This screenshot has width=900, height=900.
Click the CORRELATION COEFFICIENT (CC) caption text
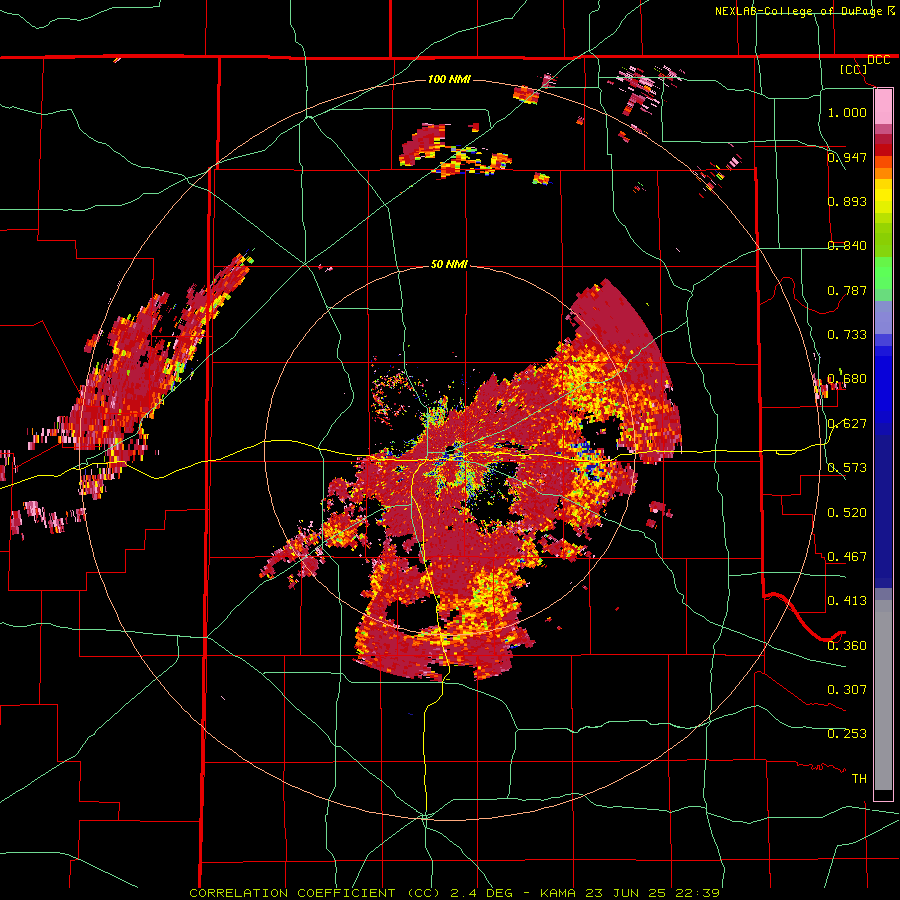(315, 893)
